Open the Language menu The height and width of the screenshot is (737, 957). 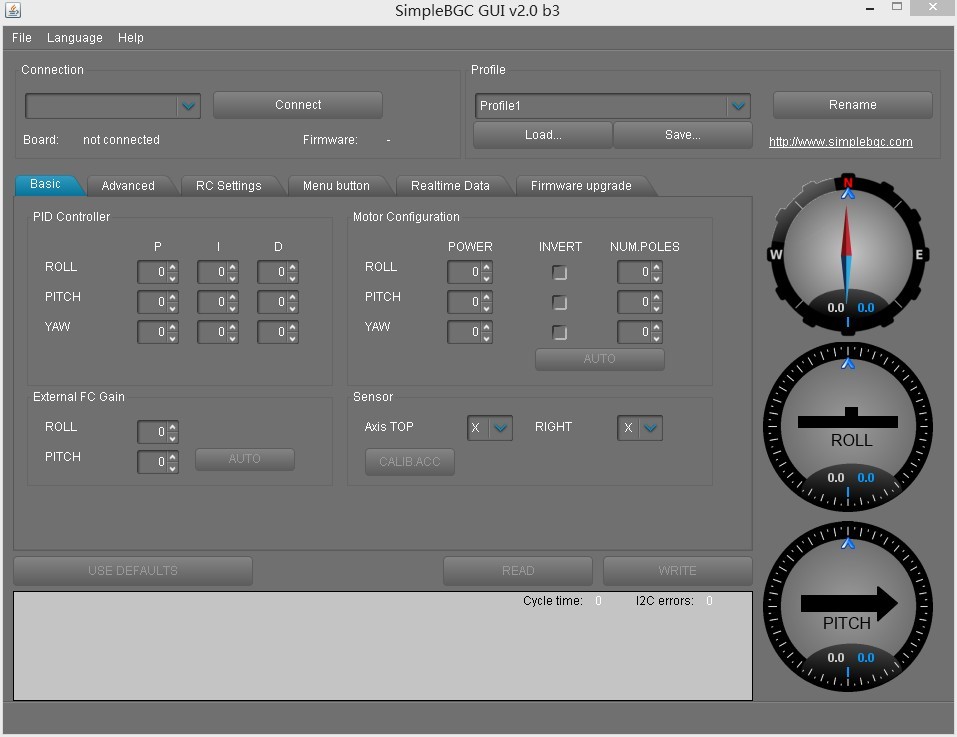75,38
